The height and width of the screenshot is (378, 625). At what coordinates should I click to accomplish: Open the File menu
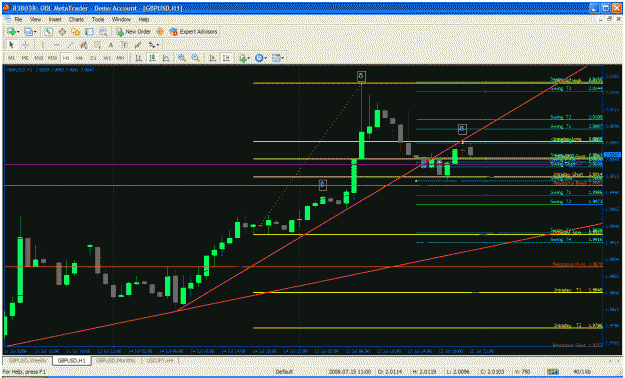click(18, 19)
